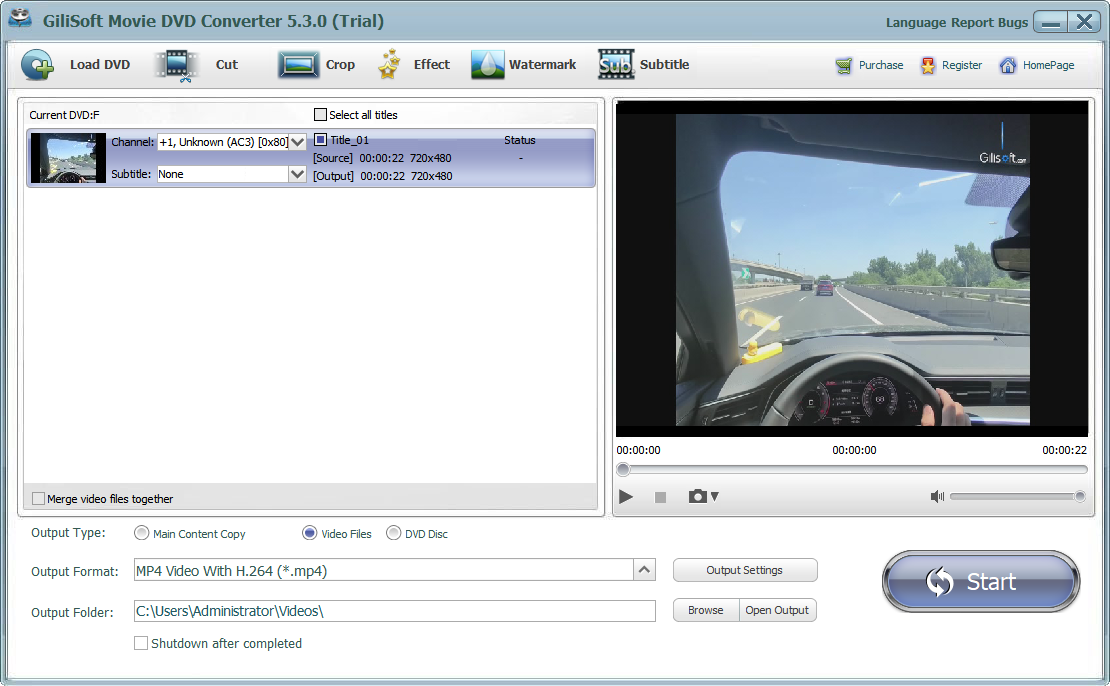The width and height of the screenshot is (1110, 686).
Task: Click the Current DVD:F label
Action: 64,115
